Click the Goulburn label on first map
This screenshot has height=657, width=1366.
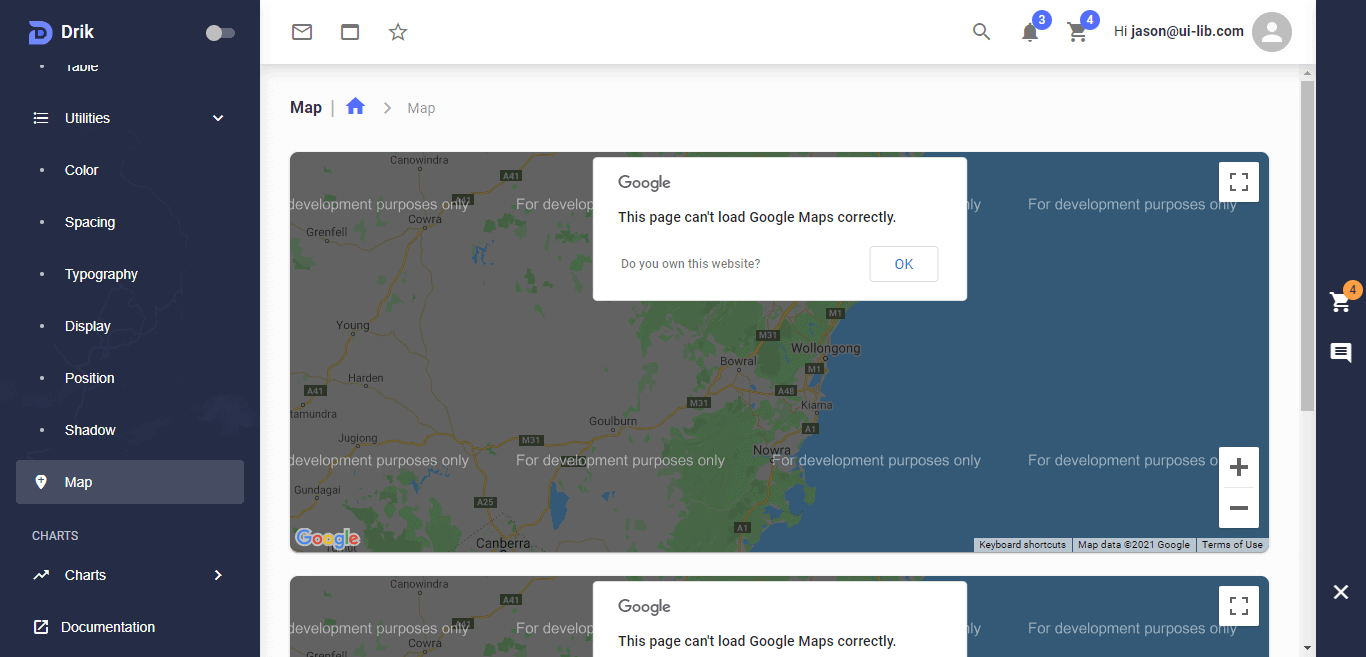click(613, 421)
